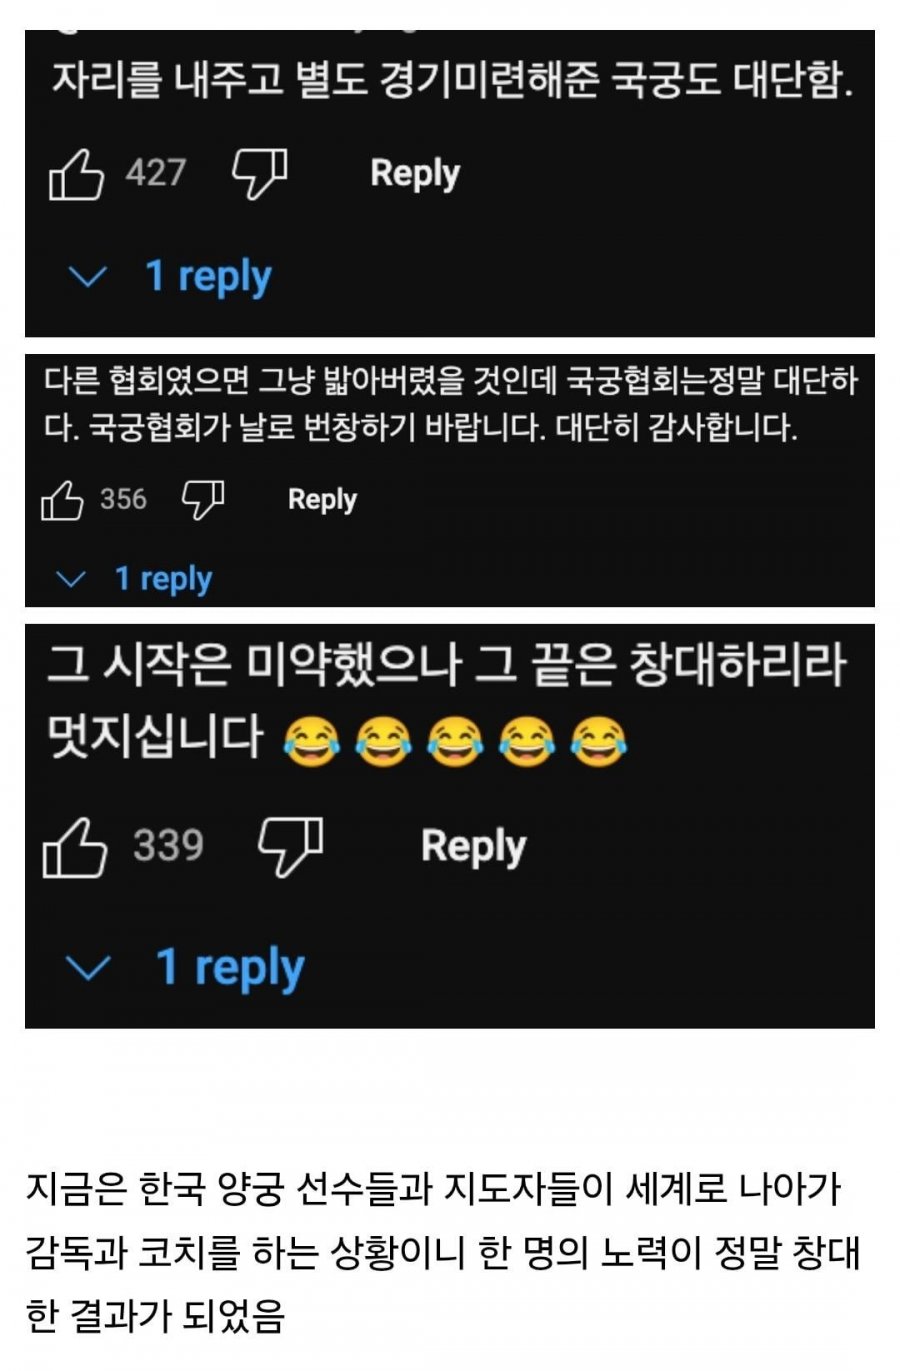
Task: Expand the chevron under the 427-like comment
Action: pos(86,276)
